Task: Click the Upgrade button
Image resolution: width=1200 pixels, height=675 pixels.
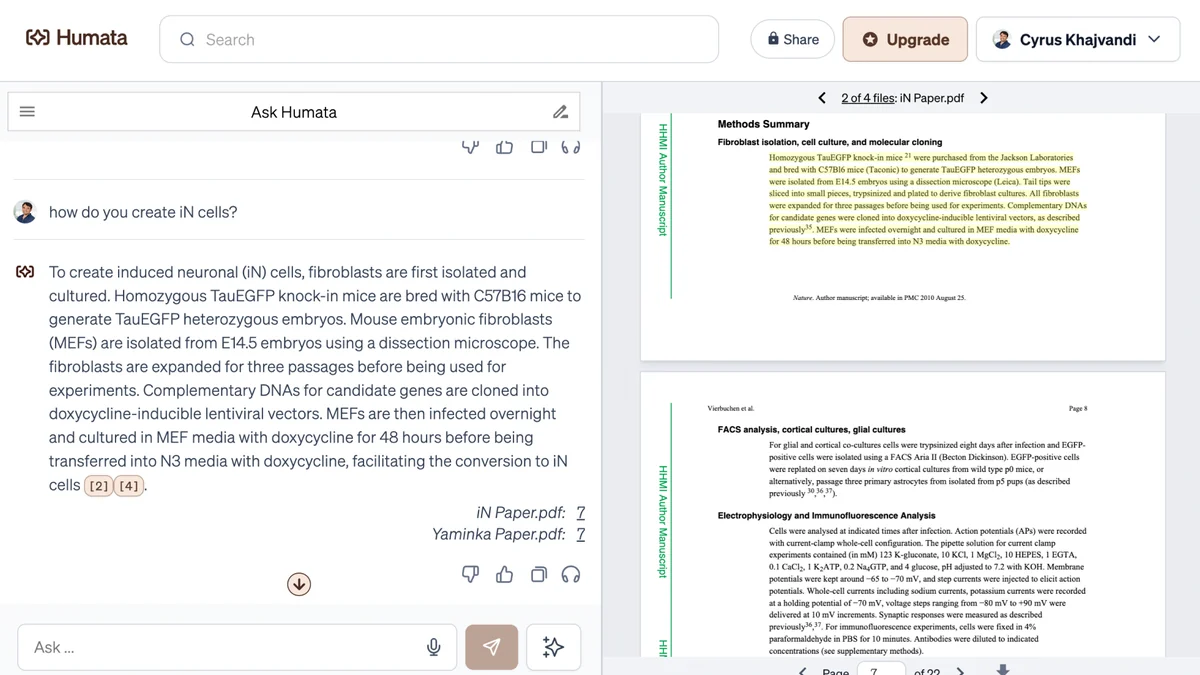Action: [x=905, y=39]
